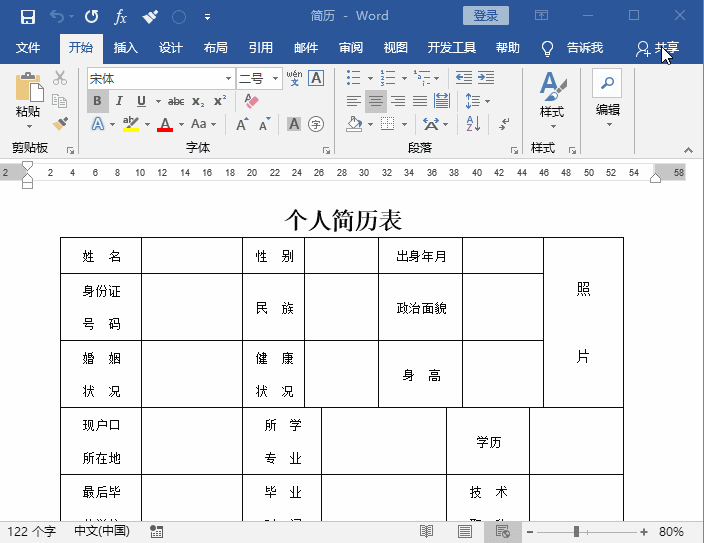Click the Editing magnifier icon
The width and height of the screenshot is (704, 543).
click(607, 83)
